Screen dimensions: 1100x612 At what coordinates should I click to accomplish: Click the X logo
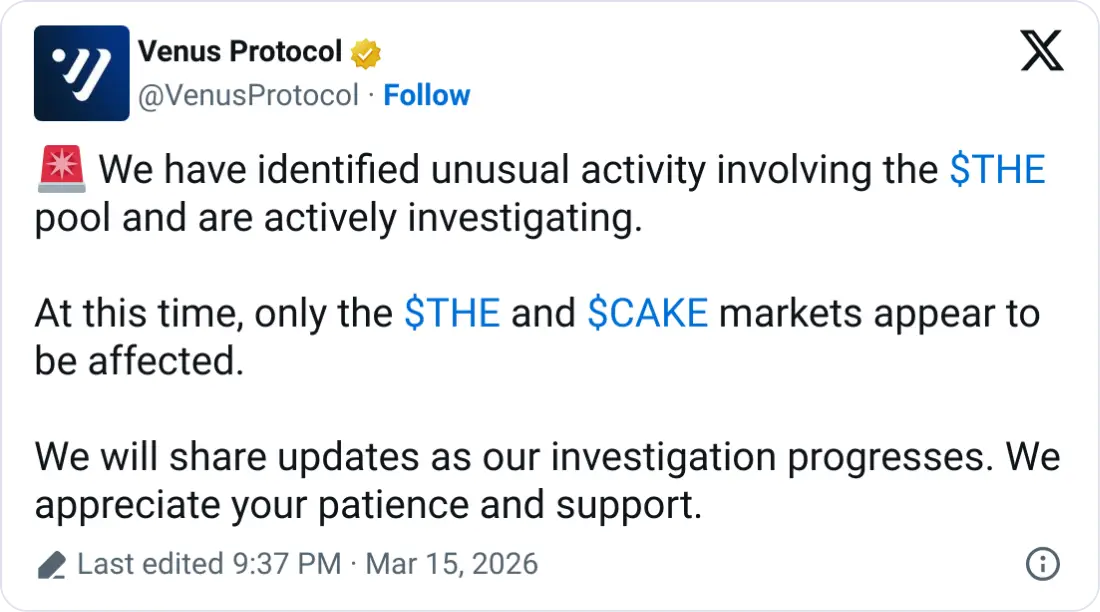point(1042,50)
